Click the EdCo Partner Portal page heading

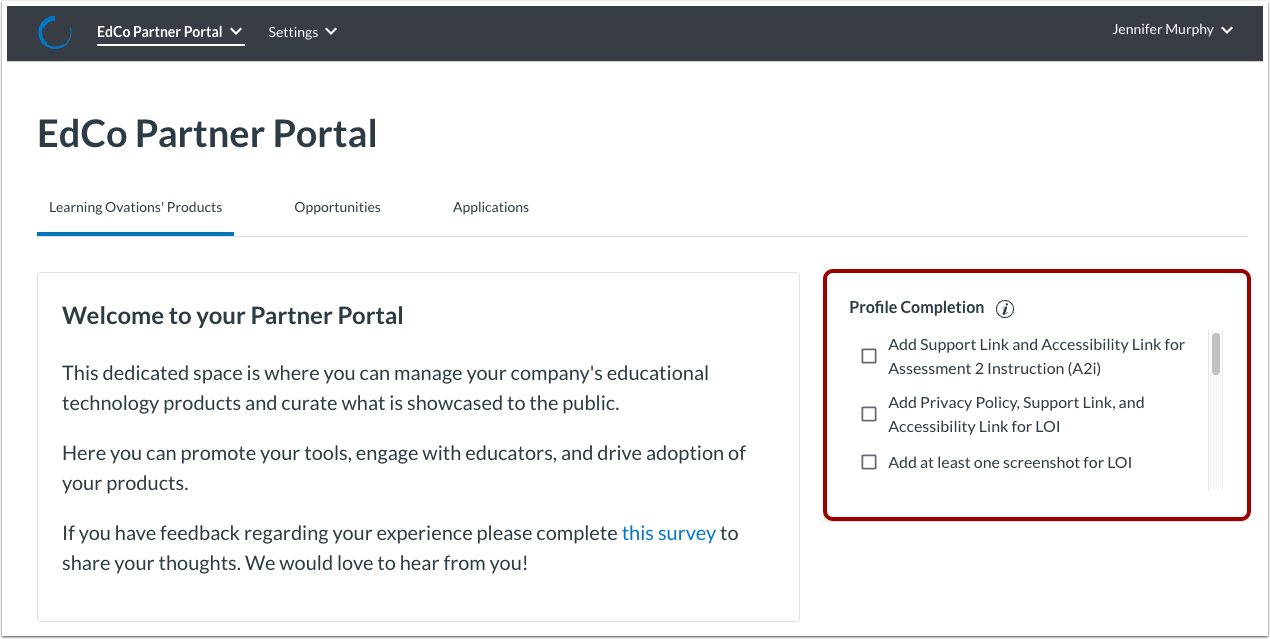pyautogui.click(x=207, y=133)
